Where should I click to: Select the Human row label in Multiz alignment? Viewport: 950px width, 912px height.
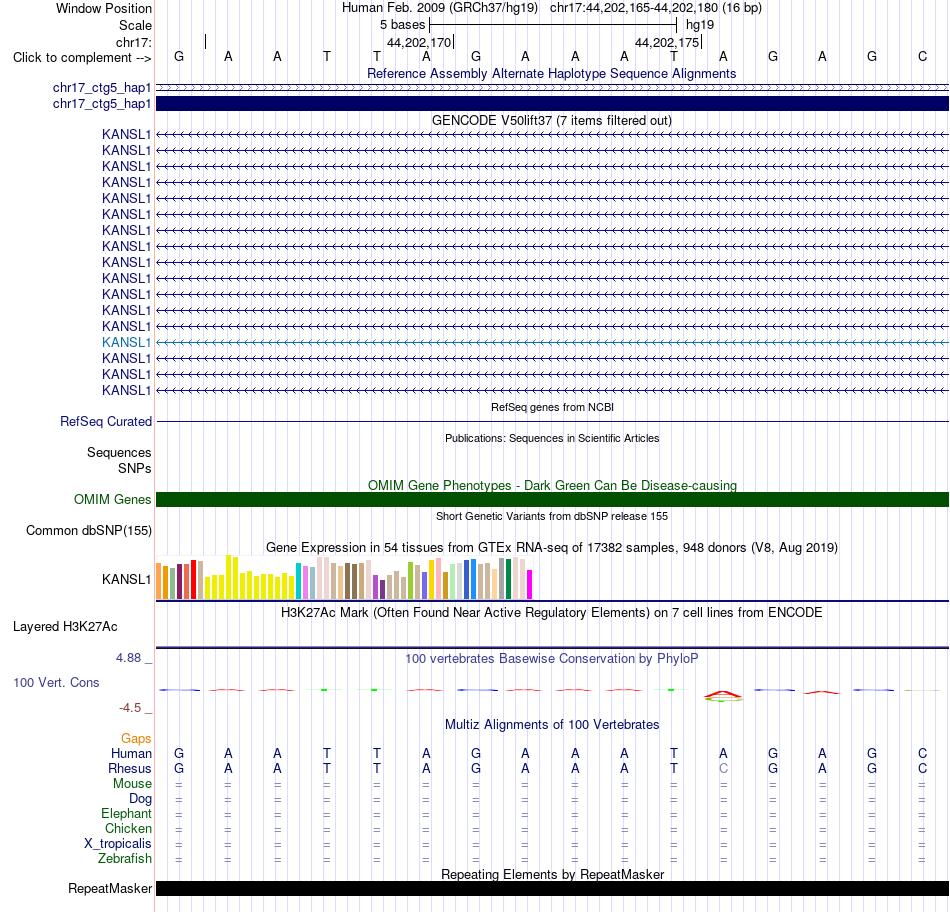(x=131, y=753)
